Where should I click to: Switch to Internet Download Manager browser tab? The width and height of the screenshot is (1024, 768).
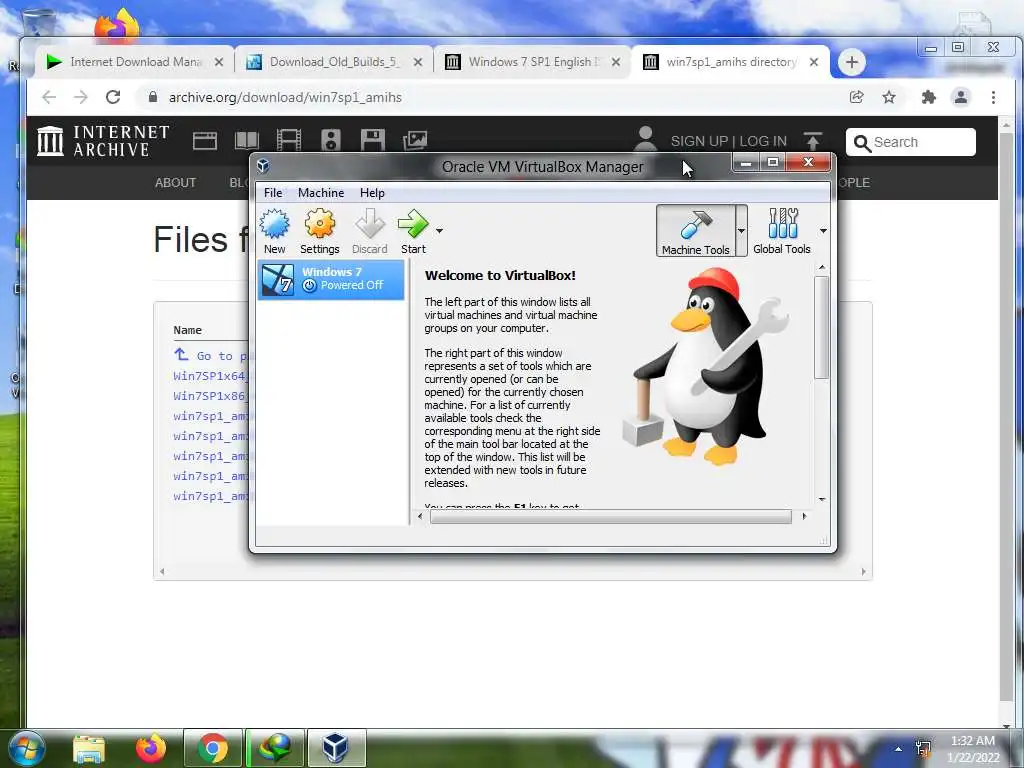(x=134, y=62)
